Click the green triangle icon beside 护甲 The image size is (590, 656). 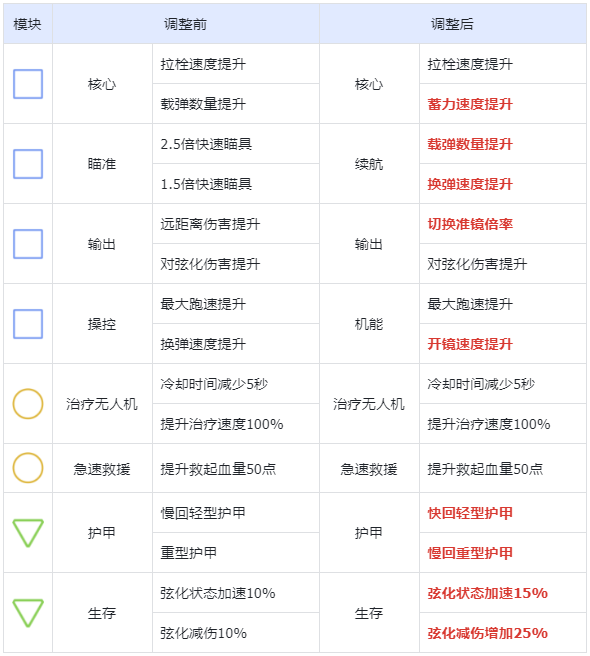click(28, 533)
